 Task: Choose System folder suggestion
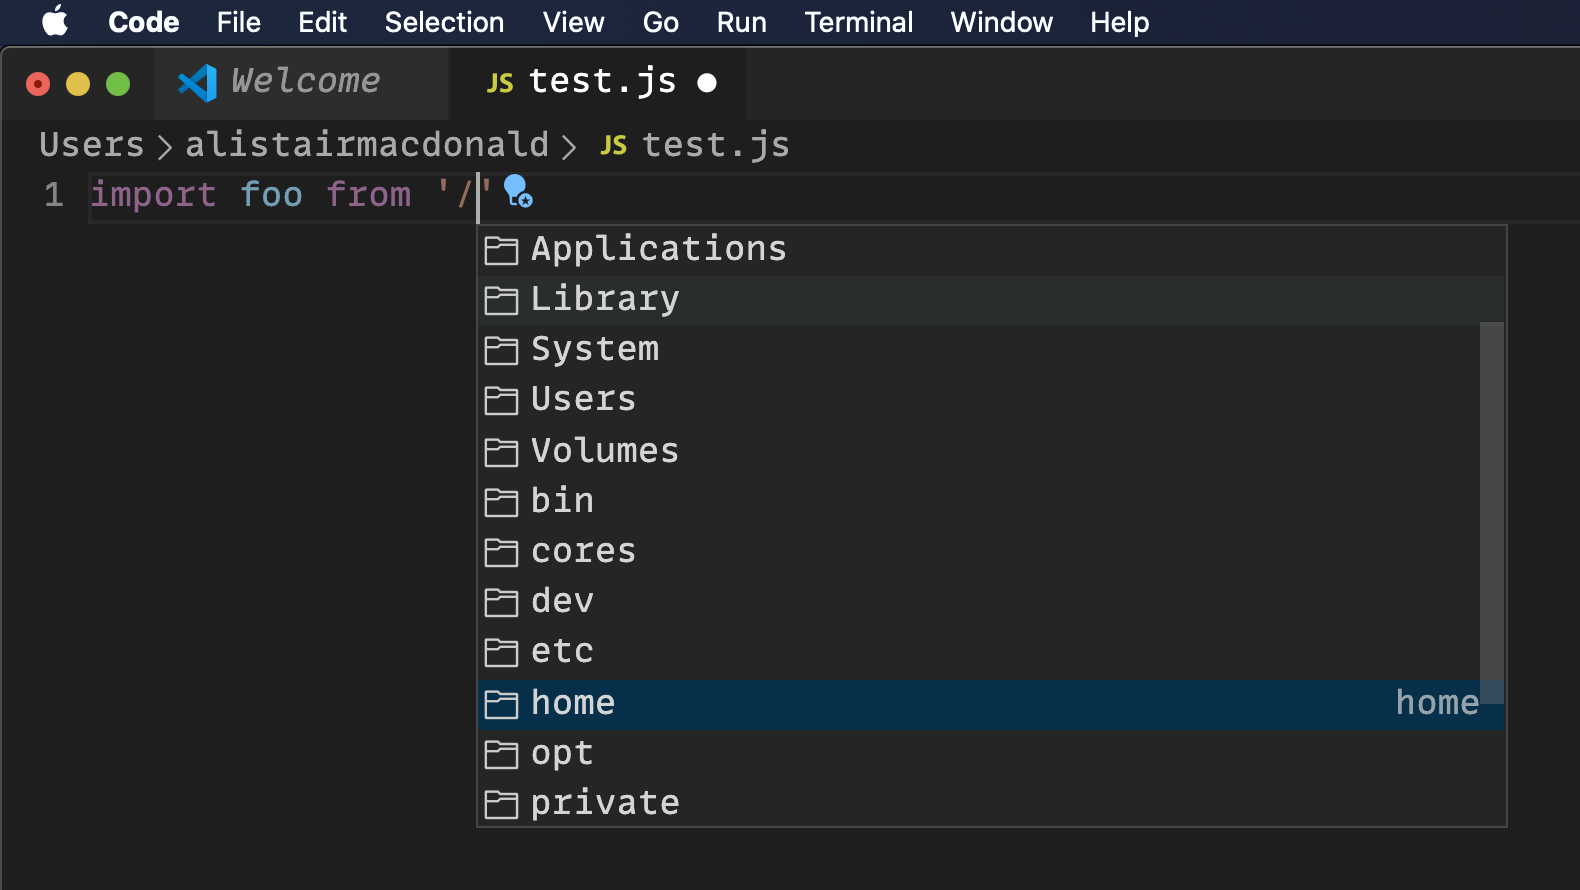[x=992, y=350]
